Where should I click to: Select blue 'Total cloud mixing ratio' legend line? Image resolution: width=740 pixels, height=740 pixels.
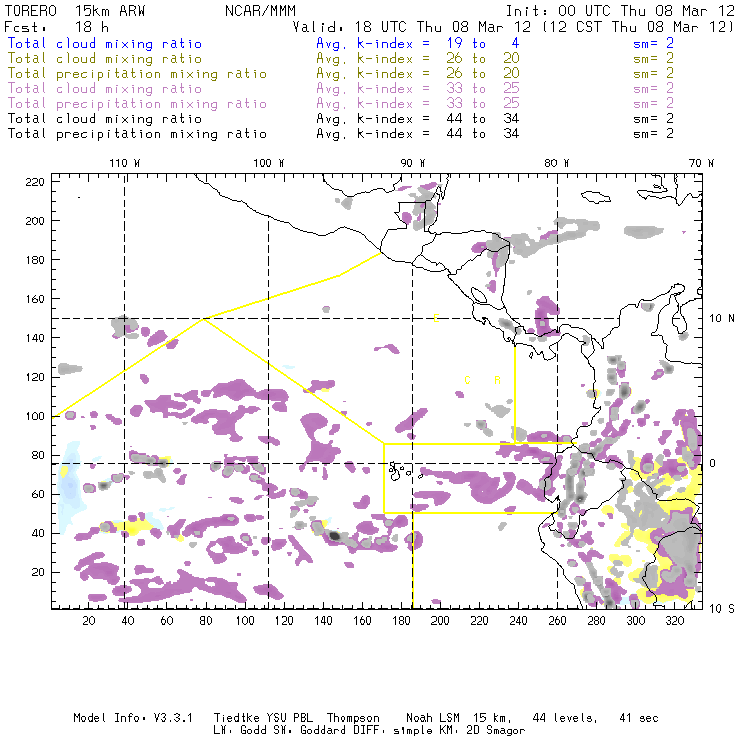(x=105, y=43)
